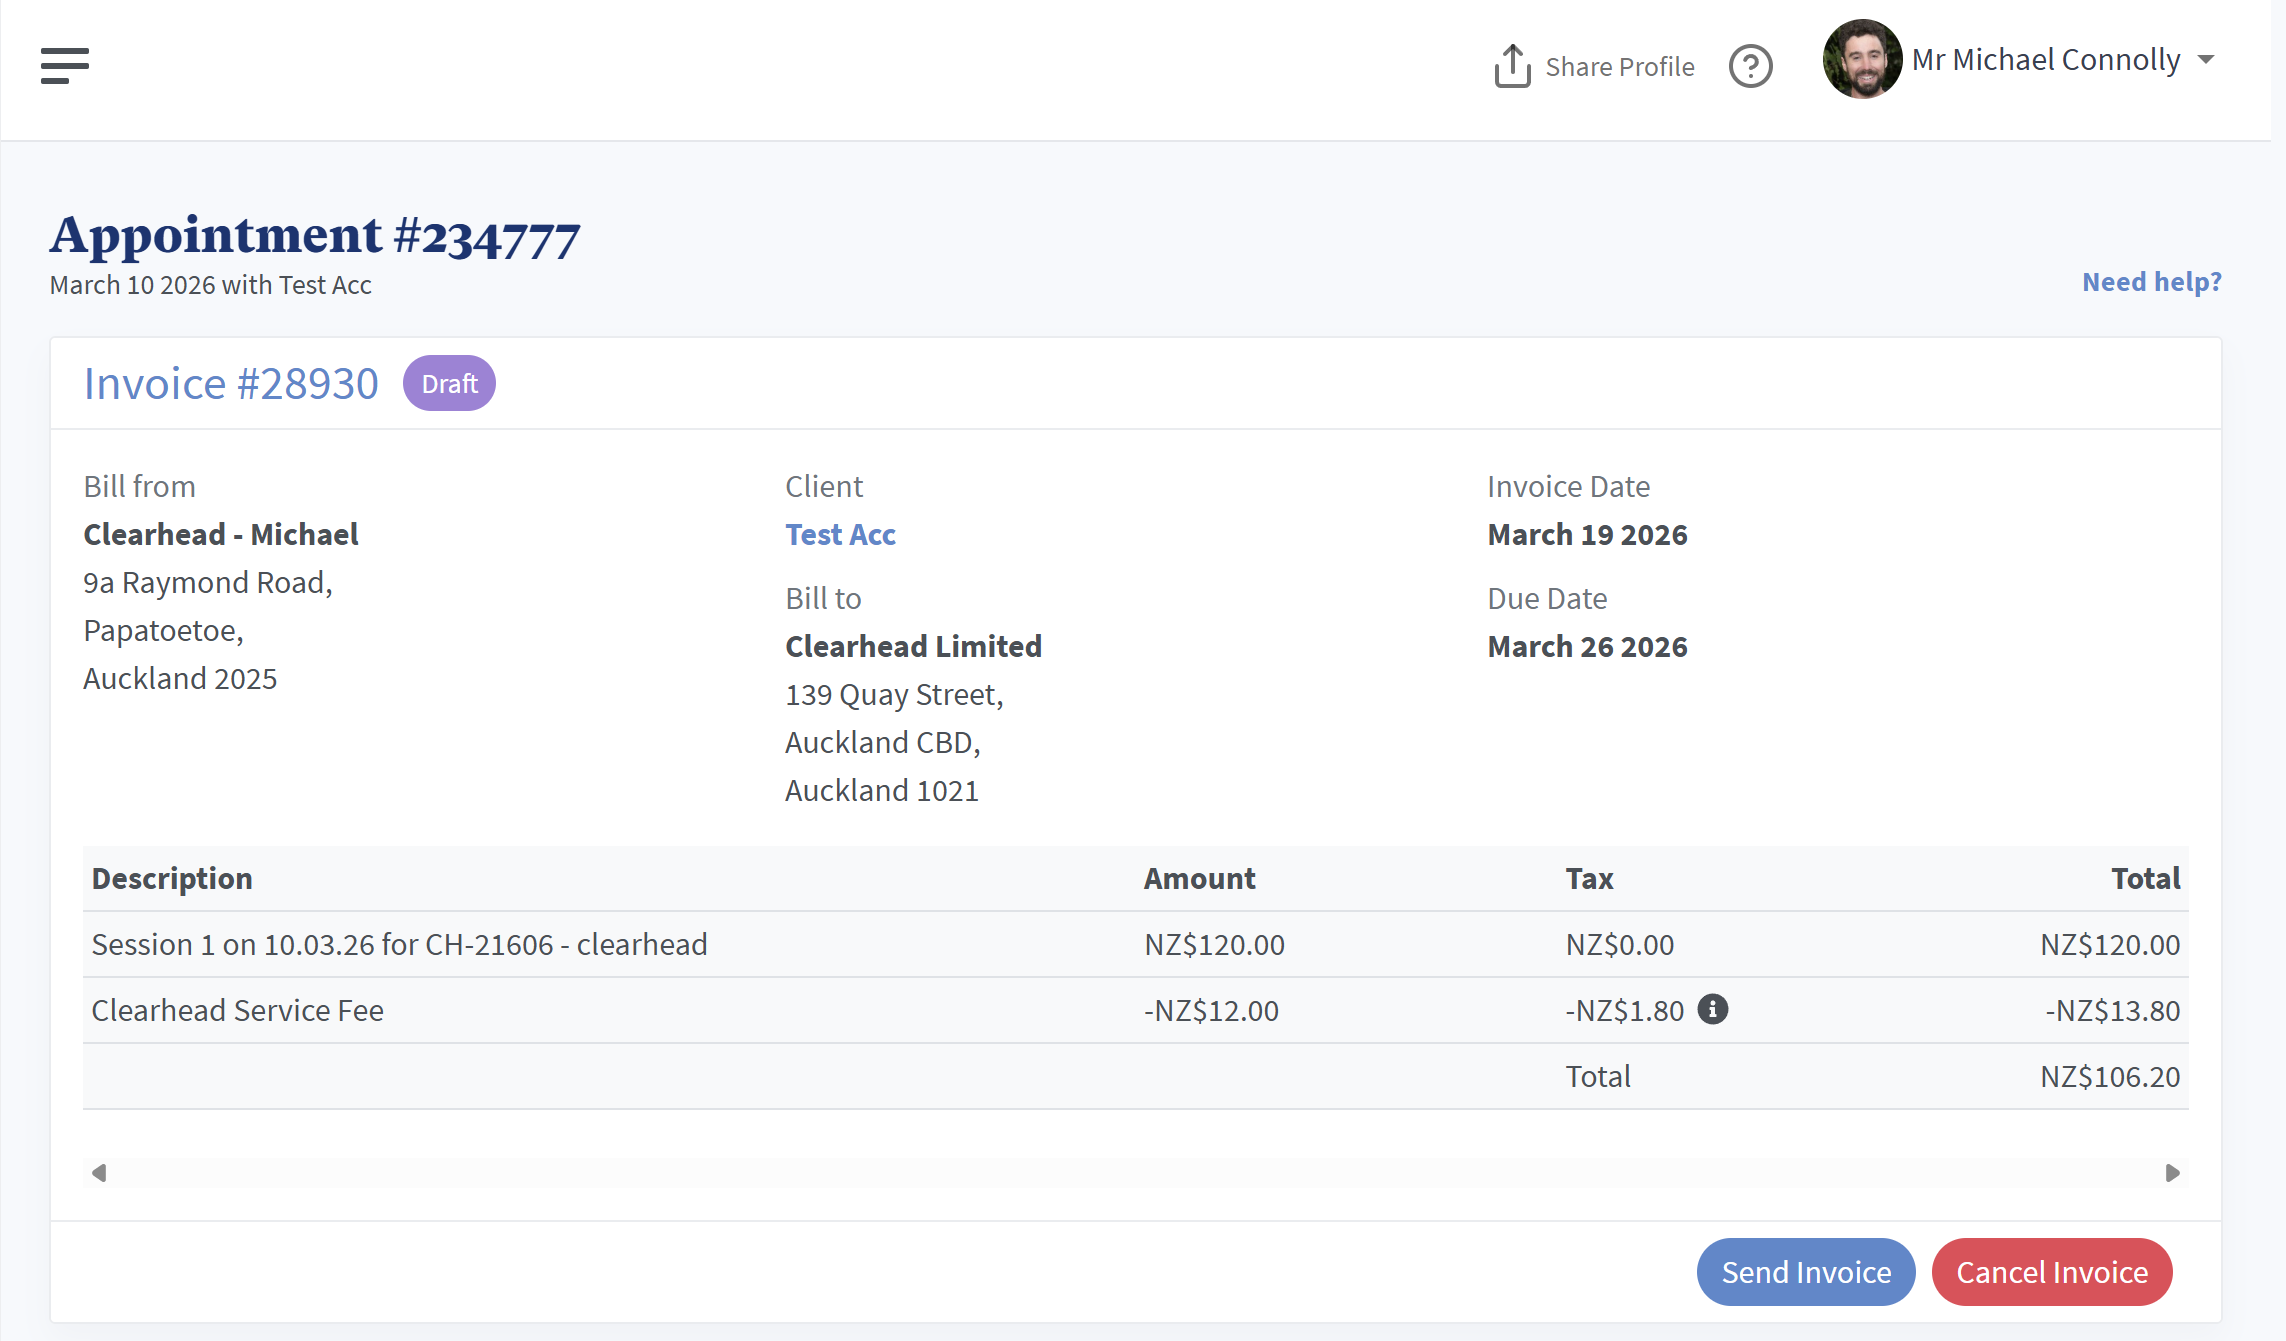Click the Send Invoice button
The image size is (2286, 1341).
point(1805,1272)
